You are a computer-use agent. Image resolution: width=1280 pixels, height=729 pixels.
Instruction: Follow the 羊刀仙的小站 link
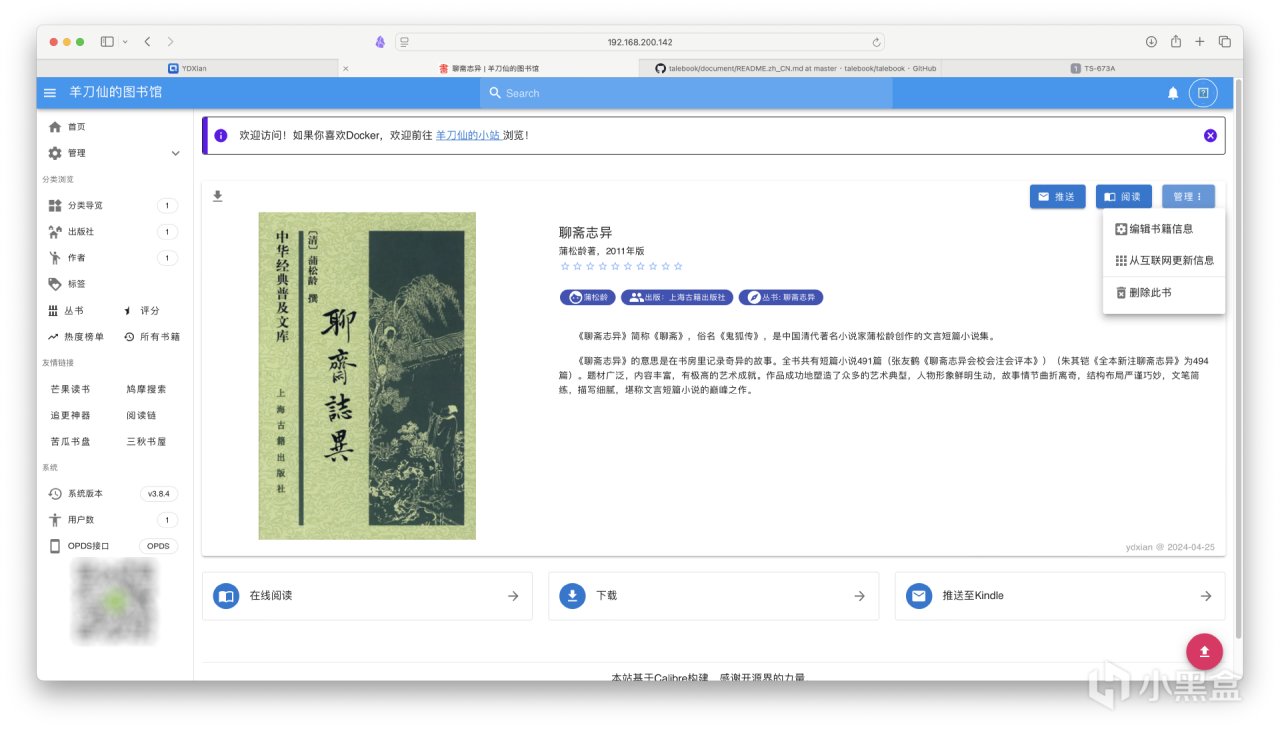[467, 135]
